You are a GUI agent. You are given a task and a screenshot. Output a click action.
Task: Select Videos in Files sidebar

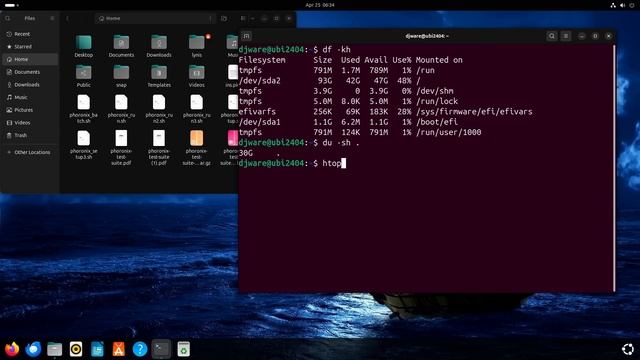[30, 122]
